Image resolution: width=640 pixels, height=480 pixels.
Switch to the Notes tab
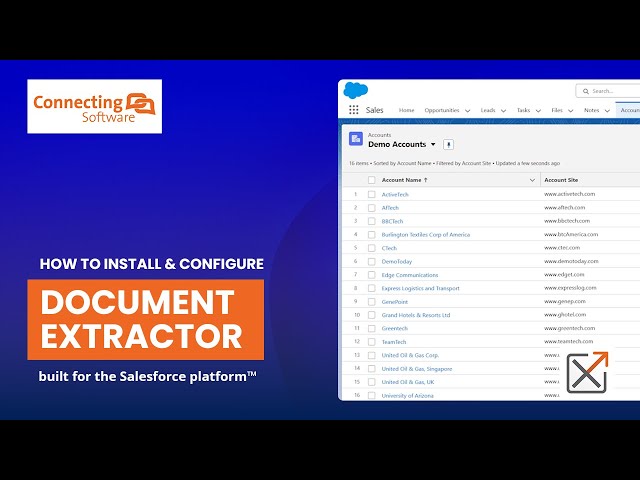591,110
